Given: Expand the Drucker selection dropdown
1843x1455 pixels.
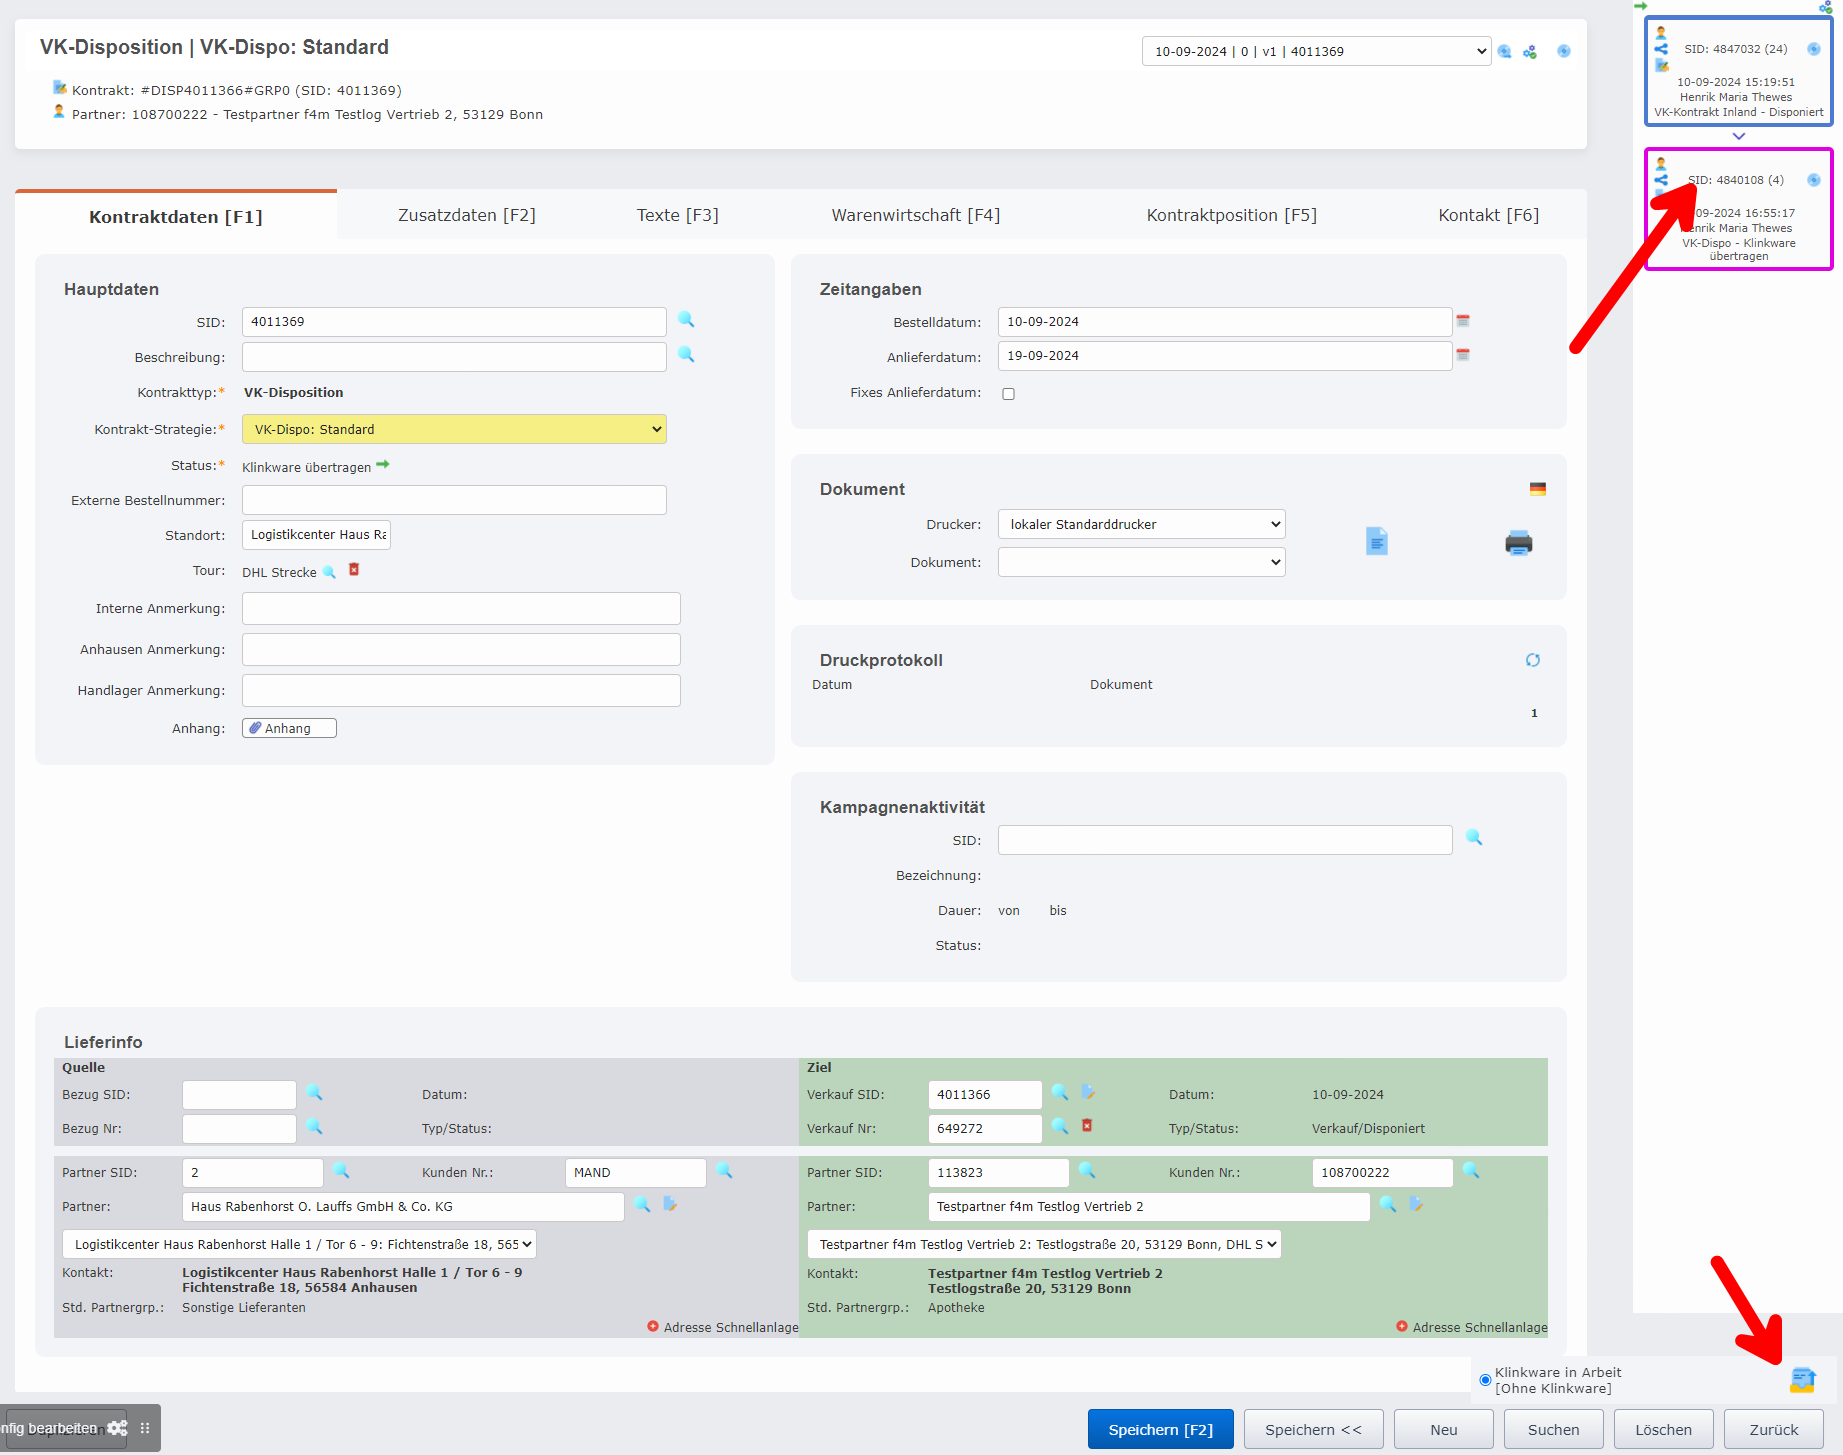Looking at the screenshot, I should coord(1141,524).
